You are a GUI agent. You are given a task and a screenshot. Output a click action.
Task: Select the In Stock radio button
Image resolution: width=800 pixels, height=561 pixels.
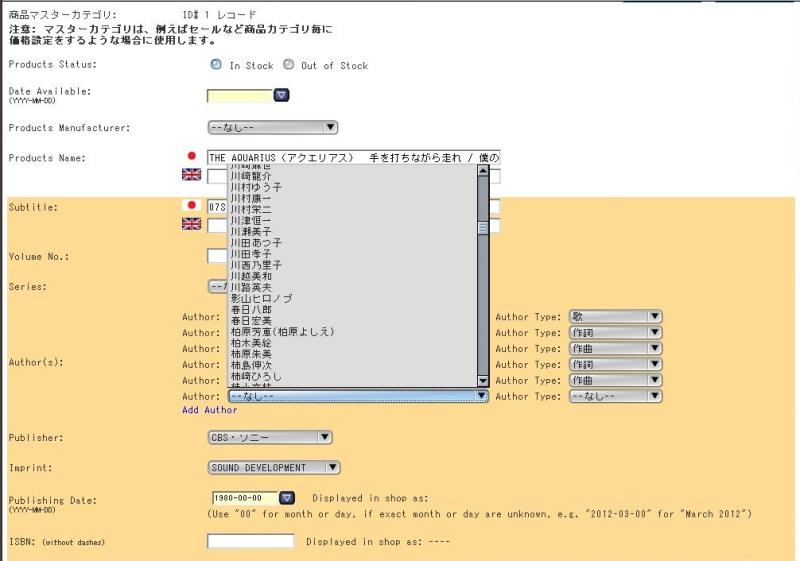point(216,64)
